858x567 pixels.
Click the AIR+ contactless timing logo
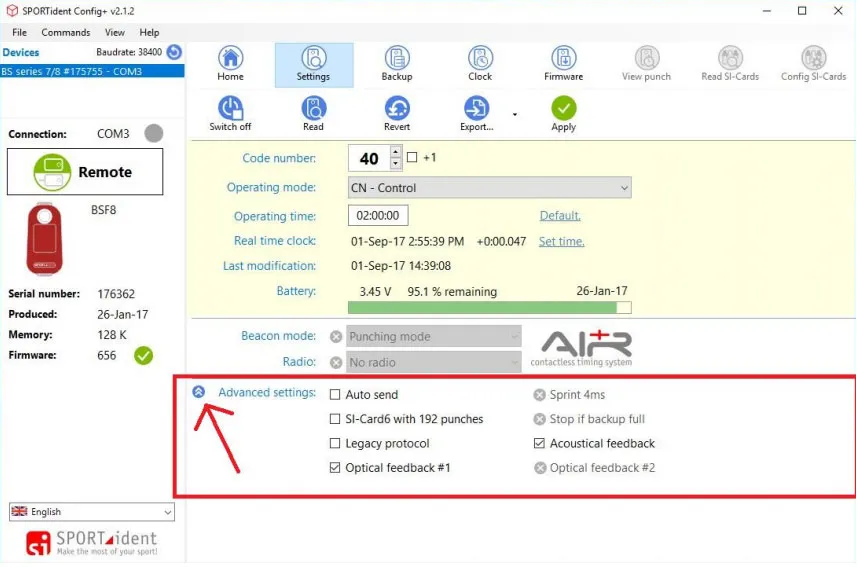click(x=582, y=349)
